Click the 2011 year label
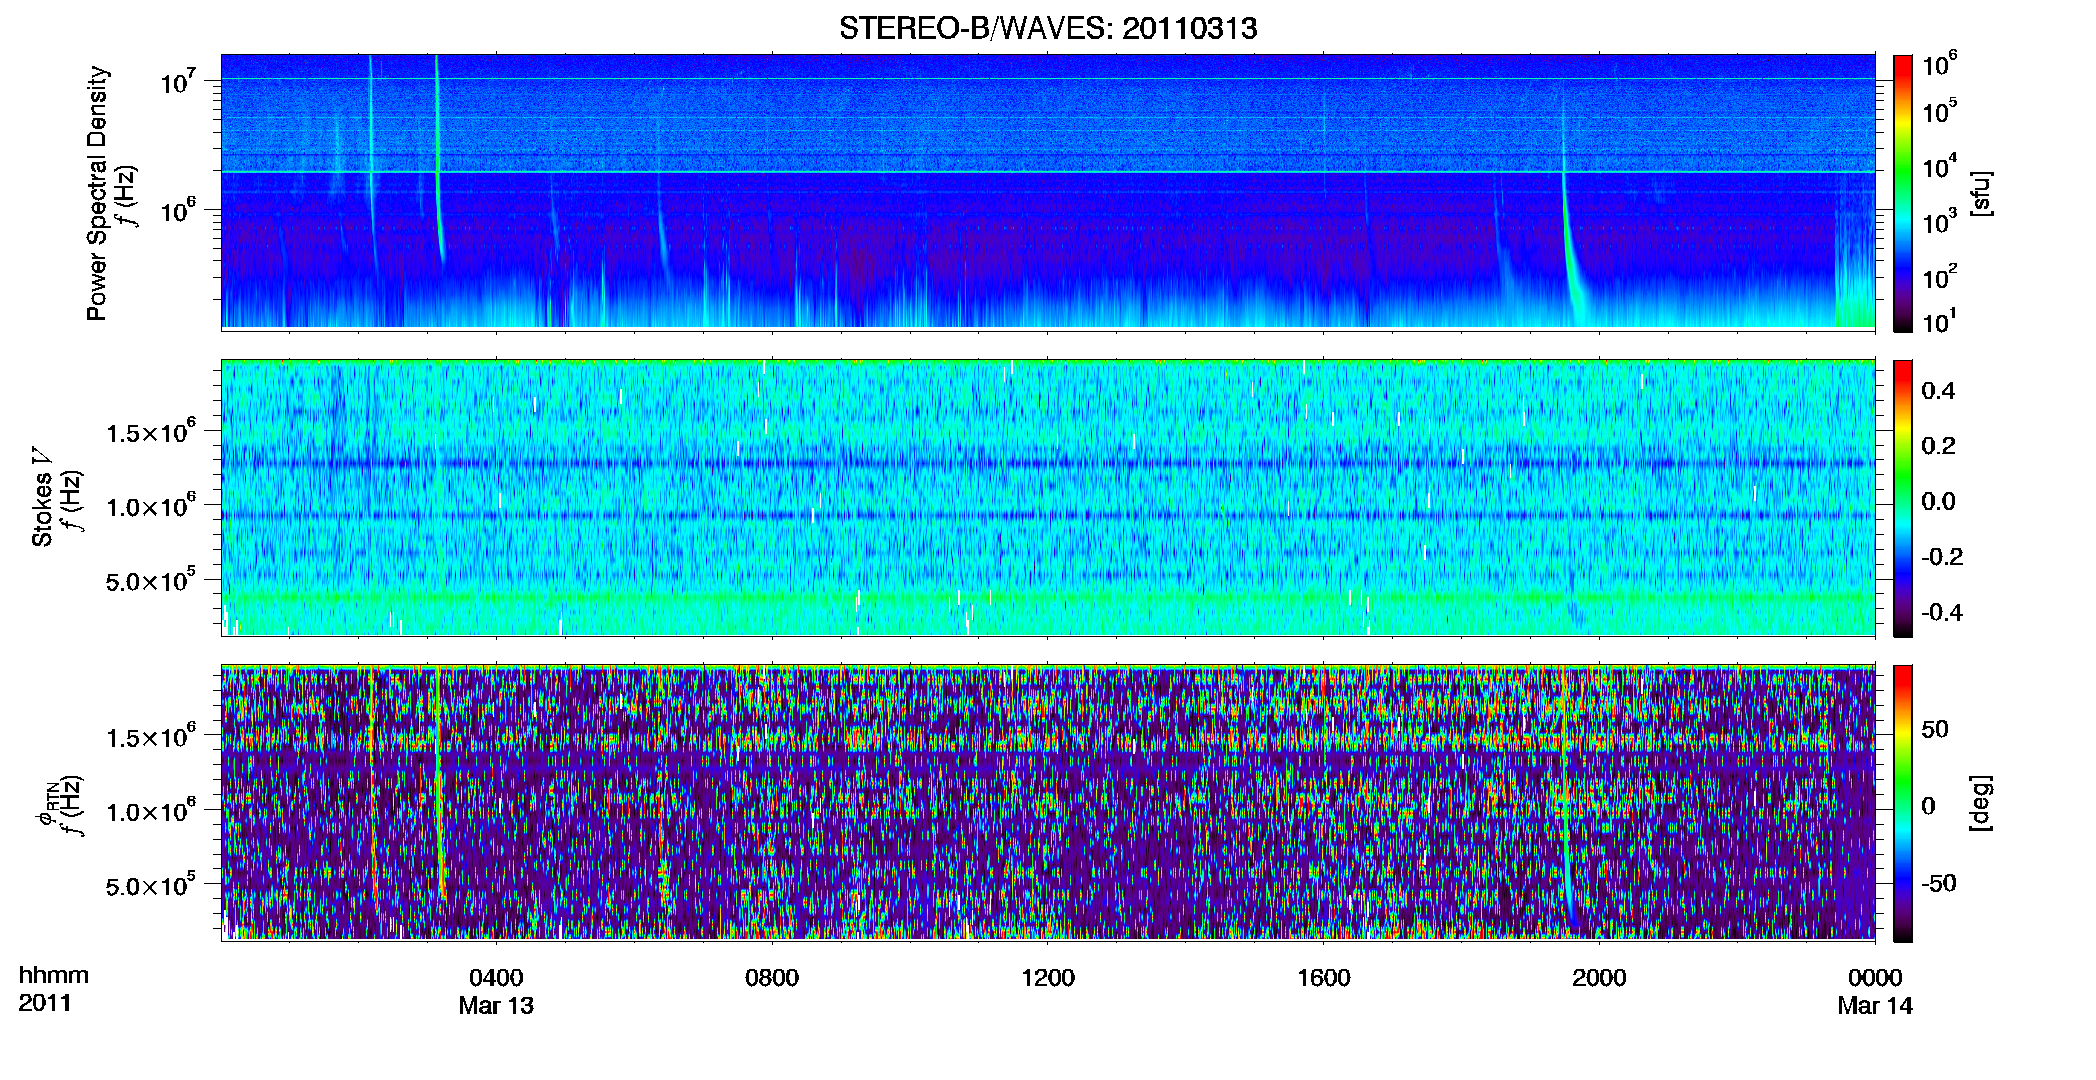Viewport: 2096px width, 1080px height. coord(45,1003)
